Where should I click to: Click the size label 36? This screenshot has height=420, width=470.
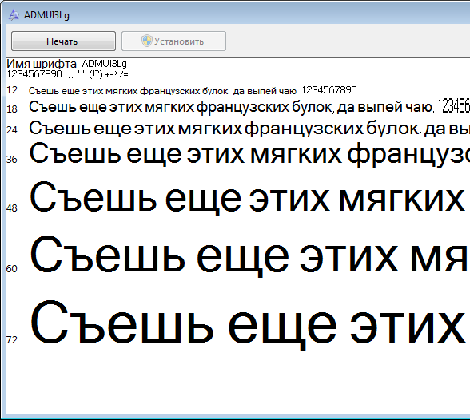[12, 160]
